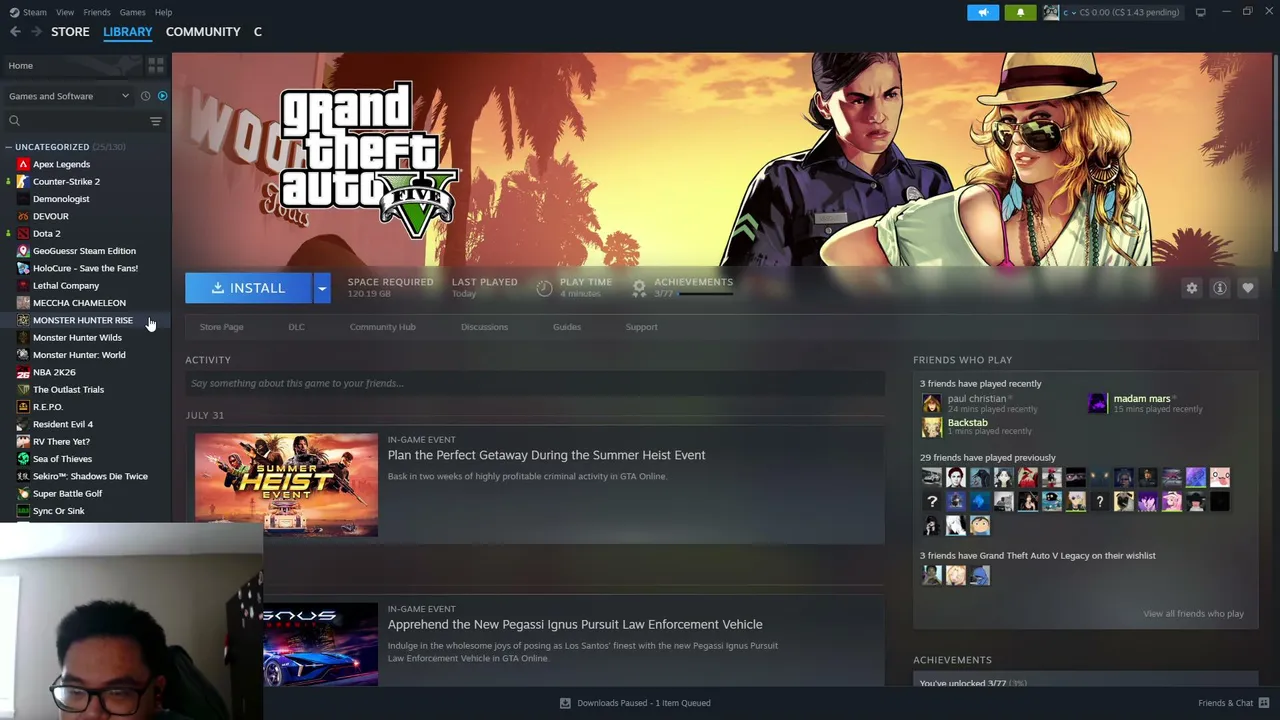Open the View menu
This screenshot has height=720, width=1280.
[65, 12]
